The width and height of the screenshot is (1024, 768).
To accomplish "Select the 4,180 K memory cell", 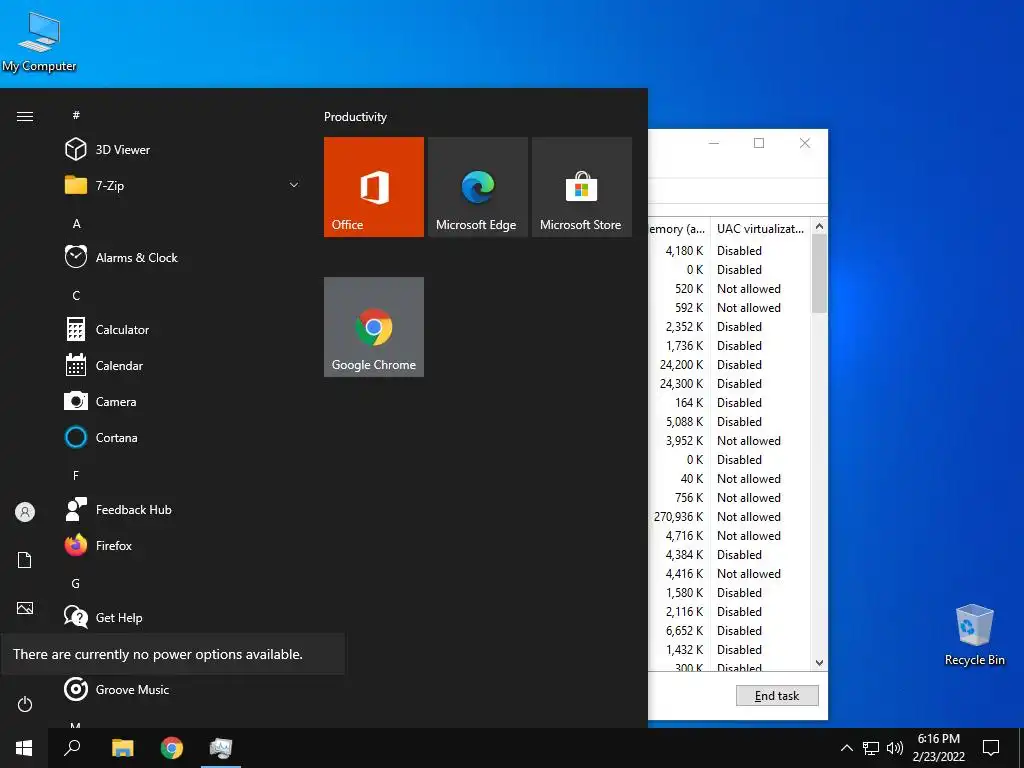I will tap(684, 251).
